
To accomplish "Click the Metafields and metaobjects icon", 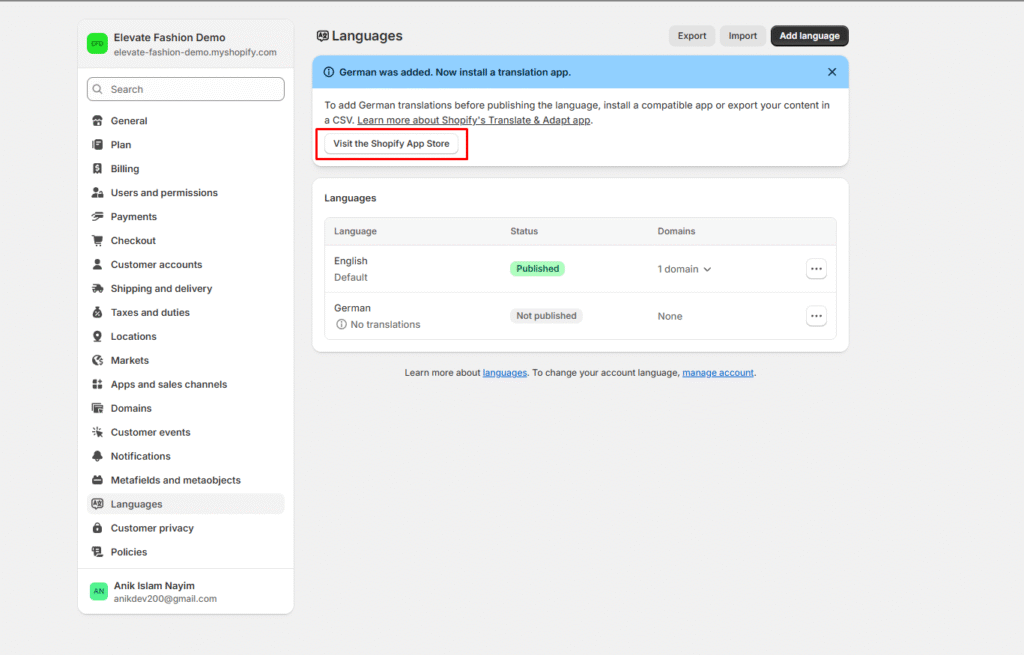I will click(97, 480).
